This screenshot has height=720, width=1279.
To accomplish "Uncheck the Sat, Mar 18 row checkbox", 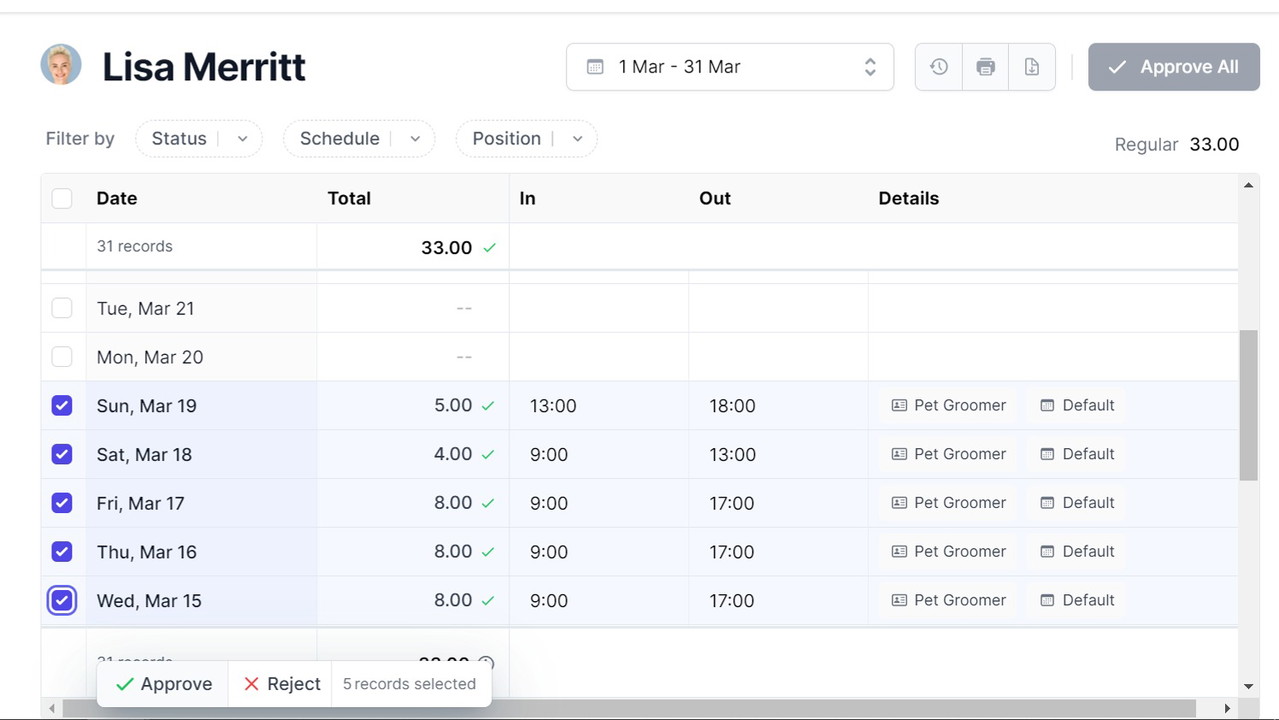I will point(62,454).
